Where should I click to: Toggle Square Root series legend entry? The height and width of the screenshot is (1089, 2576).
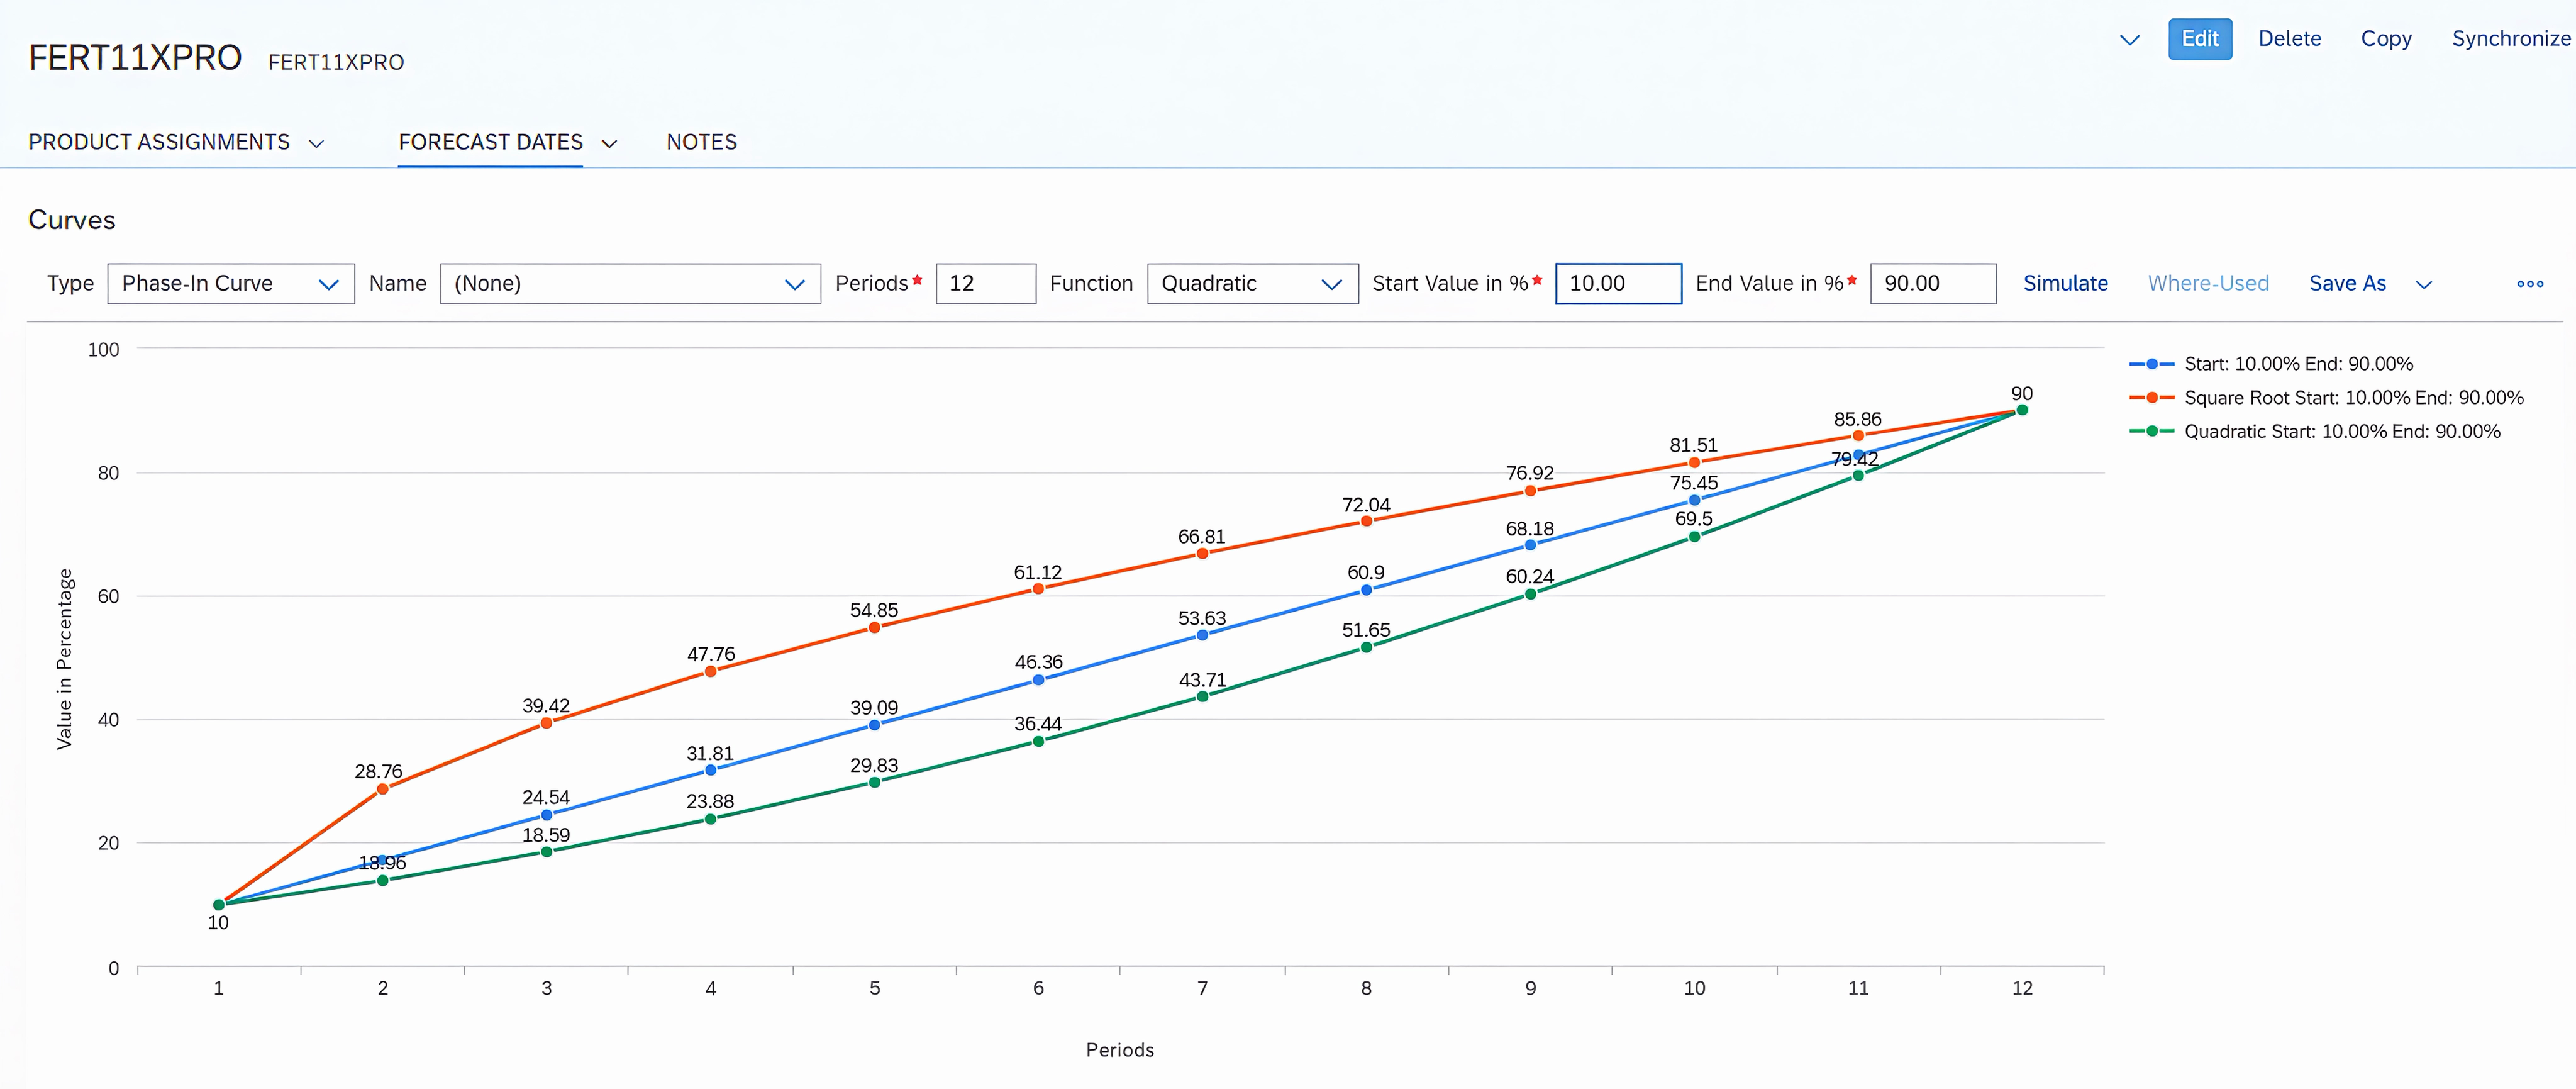[x=2326, y=398]
